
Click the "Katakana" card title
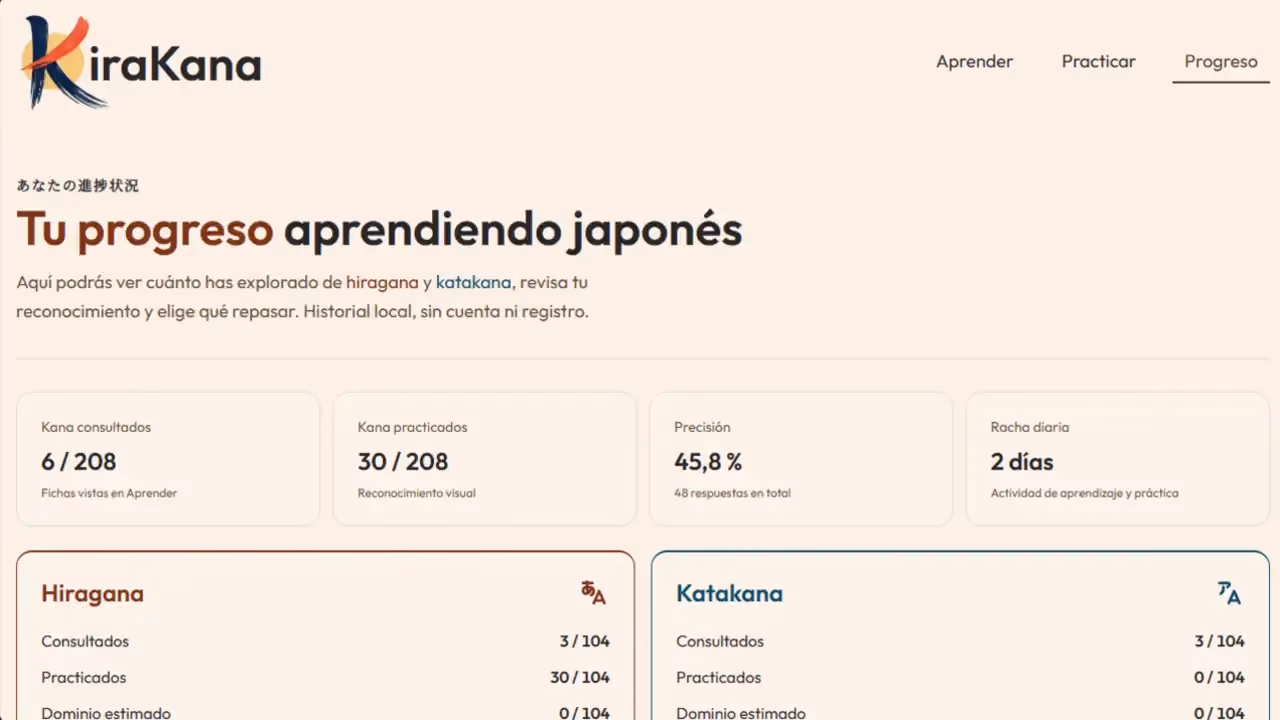(729, 593)
